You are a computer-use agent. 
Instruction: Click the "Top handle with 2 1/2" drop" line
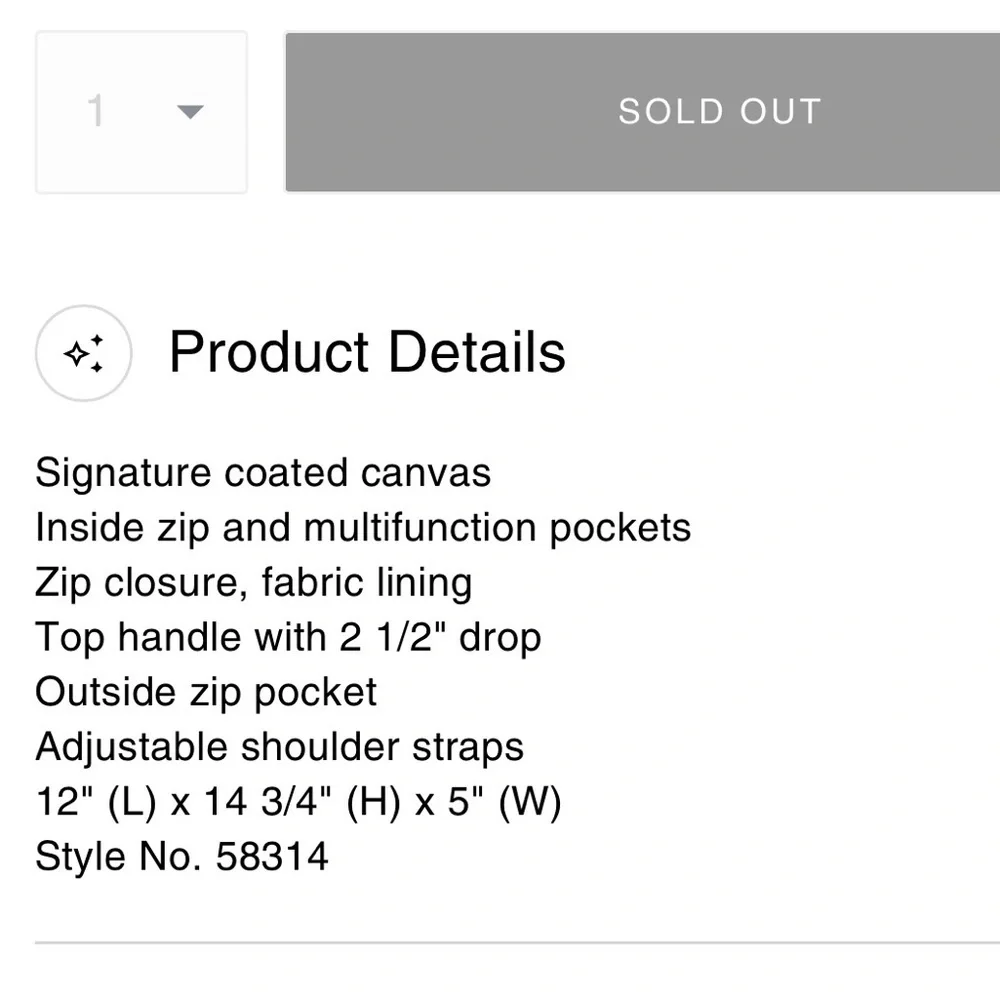(288, 637)
